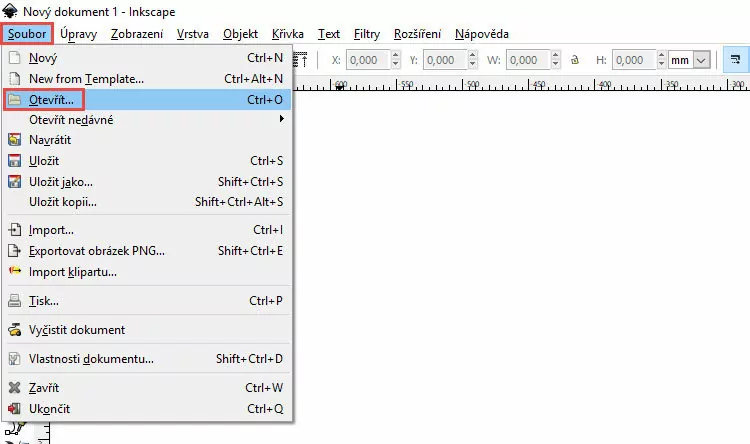Choose Uložit jako from menu
Image resolution: width=750 pixels, height=444 pixels.
61,182
